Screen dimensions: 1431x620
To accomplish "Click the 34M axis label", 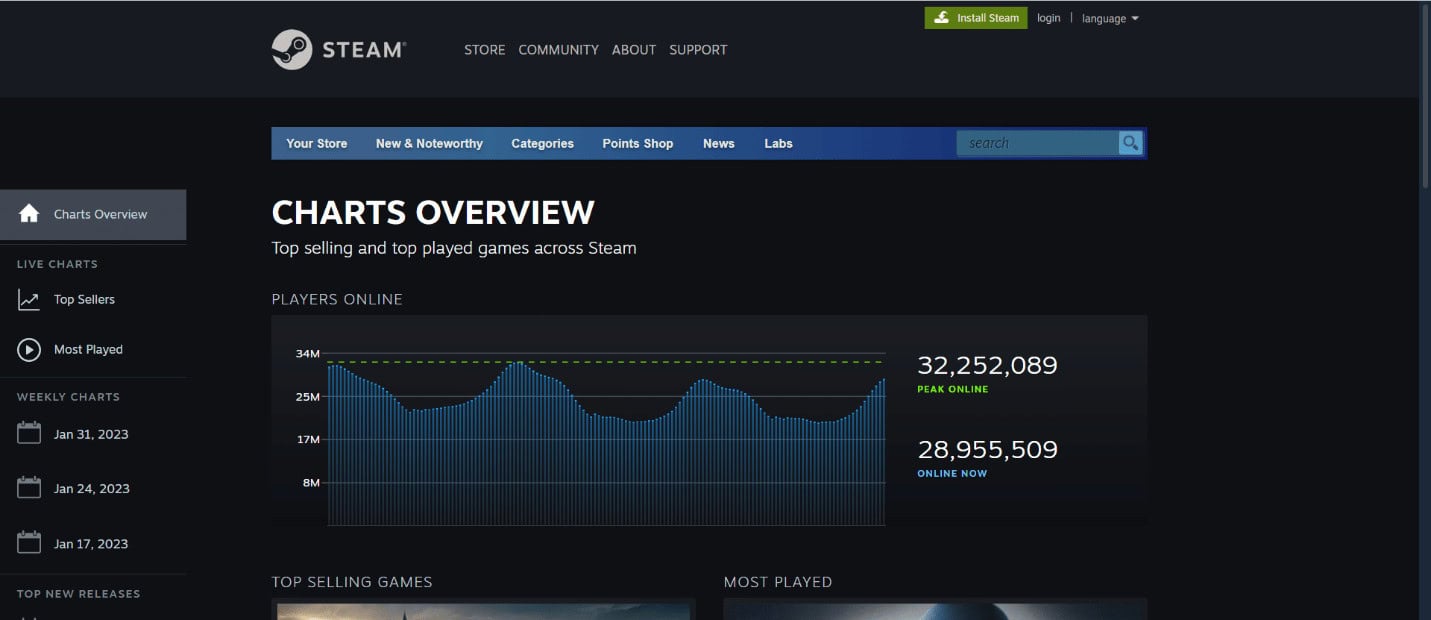I will tap(307, 354).
